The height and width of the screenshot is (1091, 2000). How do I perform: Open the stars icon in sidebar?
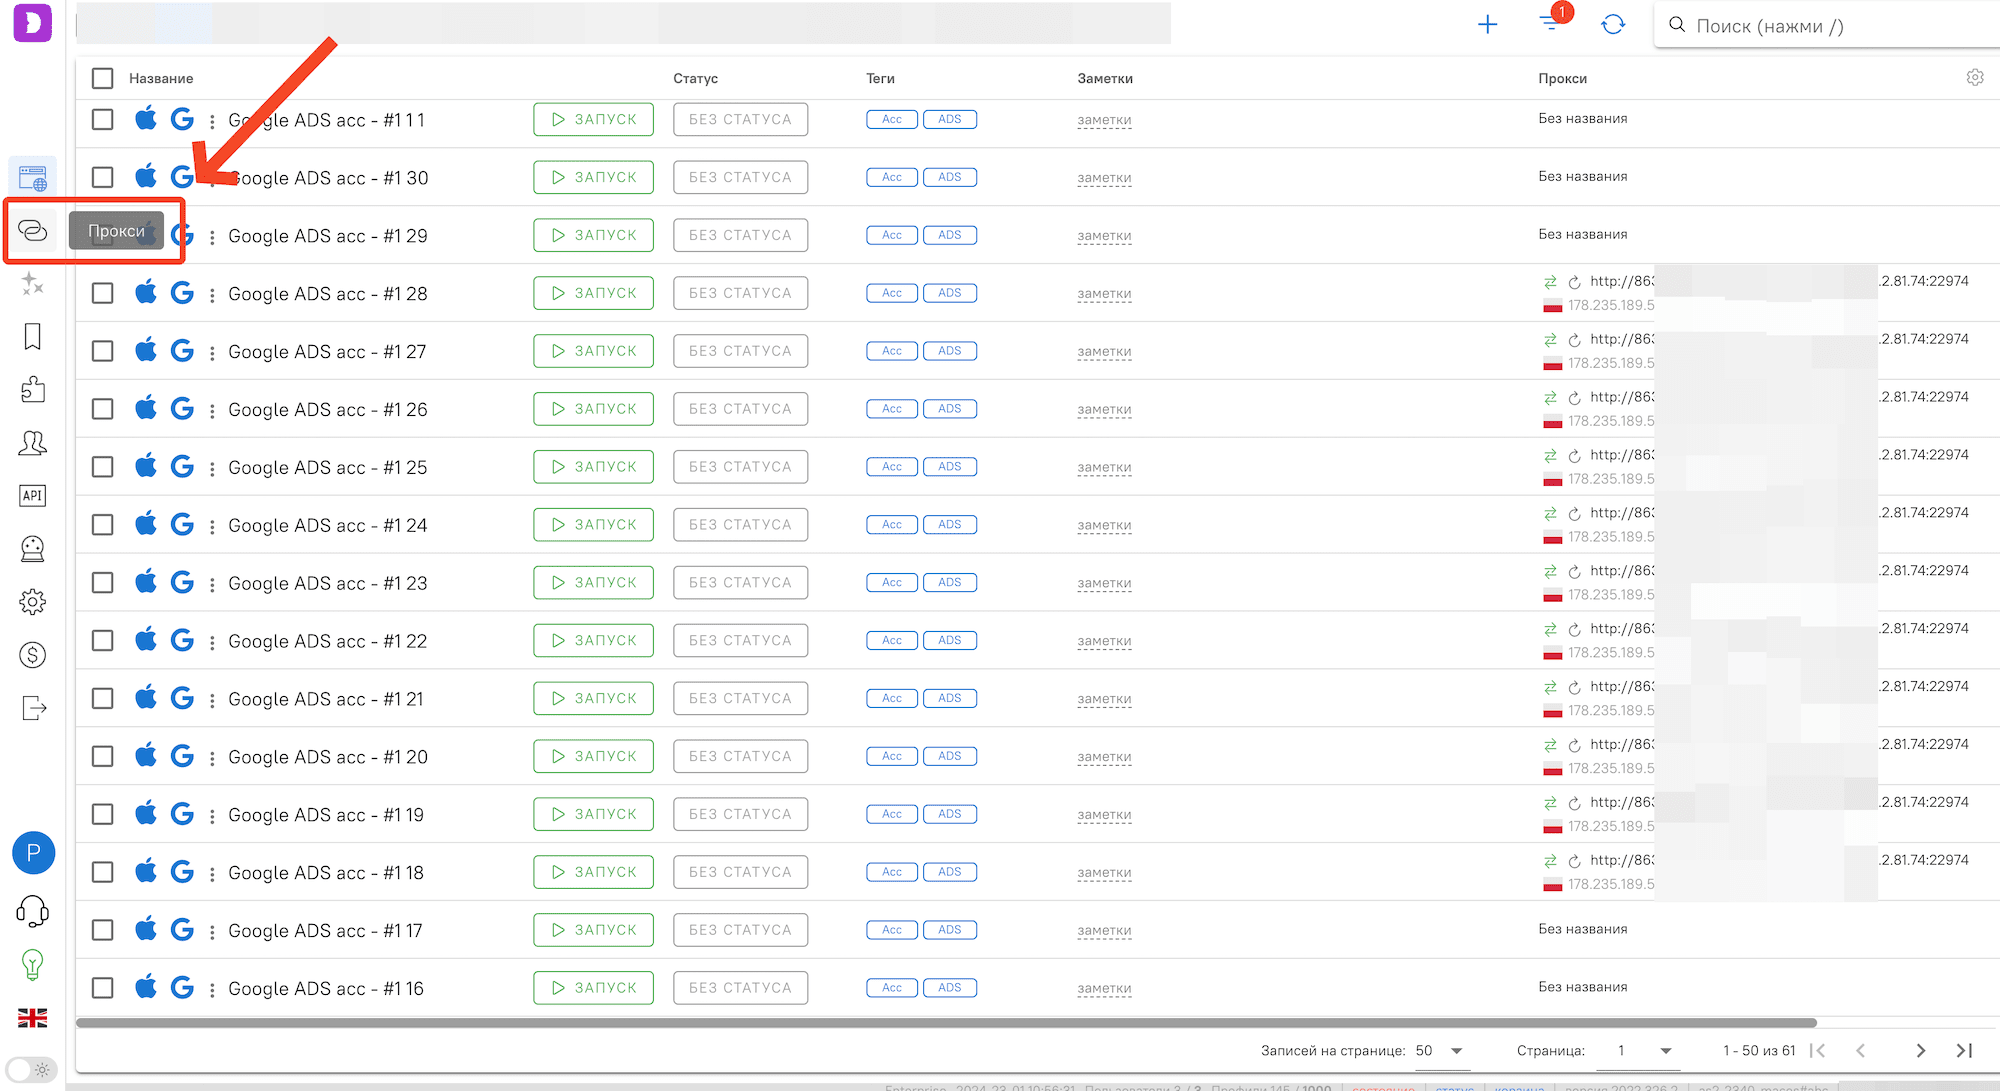pyautogui.click(x=33, y=284)
